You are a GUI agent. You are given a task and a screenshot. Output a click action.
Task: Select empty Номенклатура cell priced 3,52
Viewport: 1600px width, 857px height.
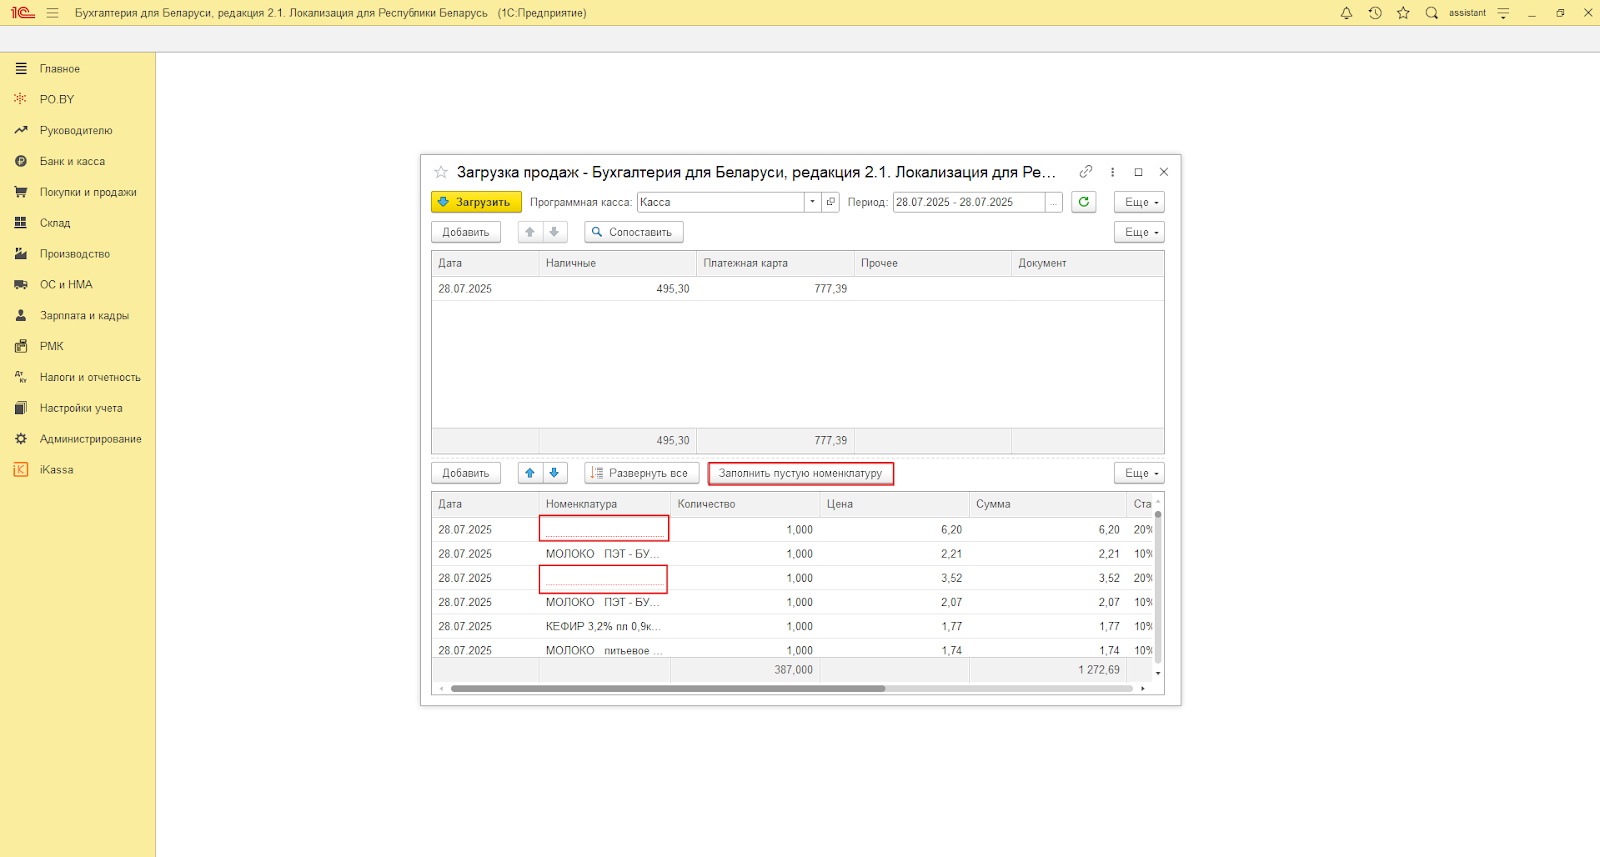(x=604, y=578)
